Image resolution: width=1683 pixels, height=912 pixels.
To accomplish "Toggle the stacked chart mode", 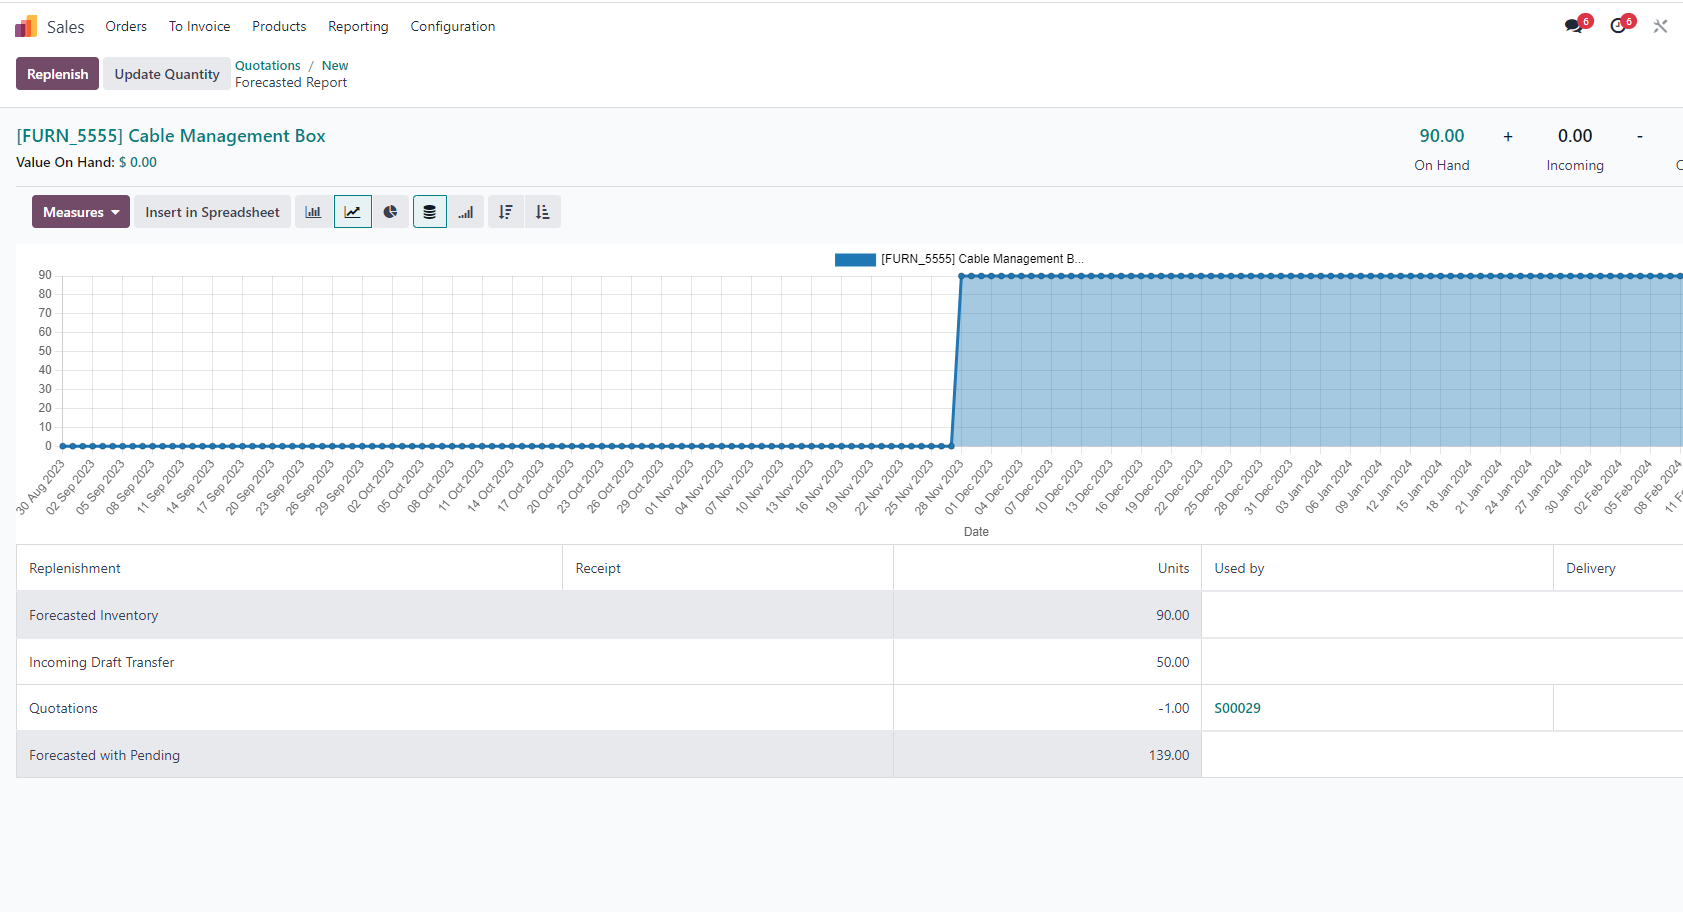I will point(430,212).
